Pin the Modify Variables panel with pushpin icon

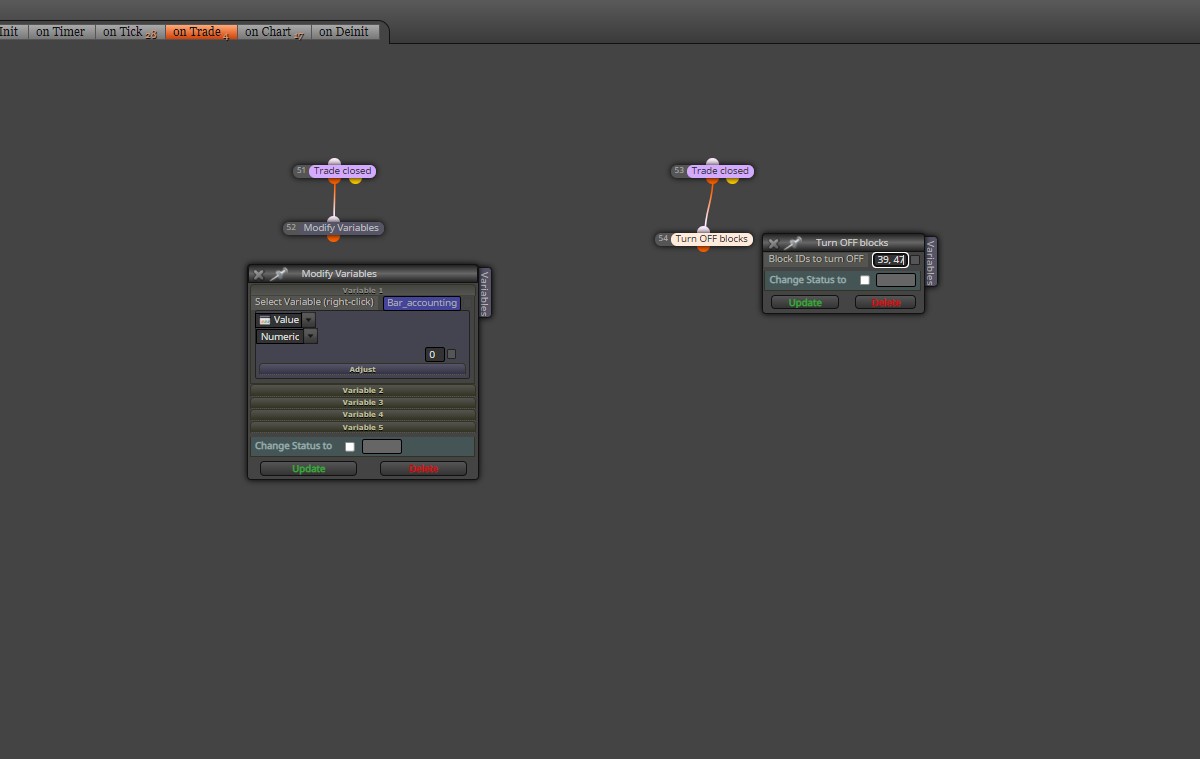coord(279,274)
